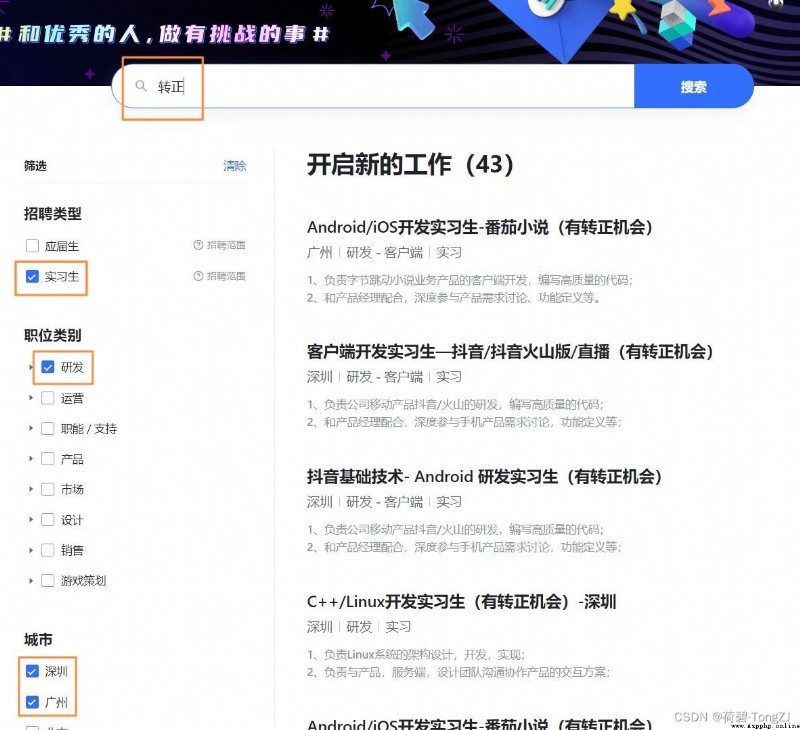Click the 开启新的工作 (43) results heading
The width and height of the screenshot is (800, 730).
(410, 165)
